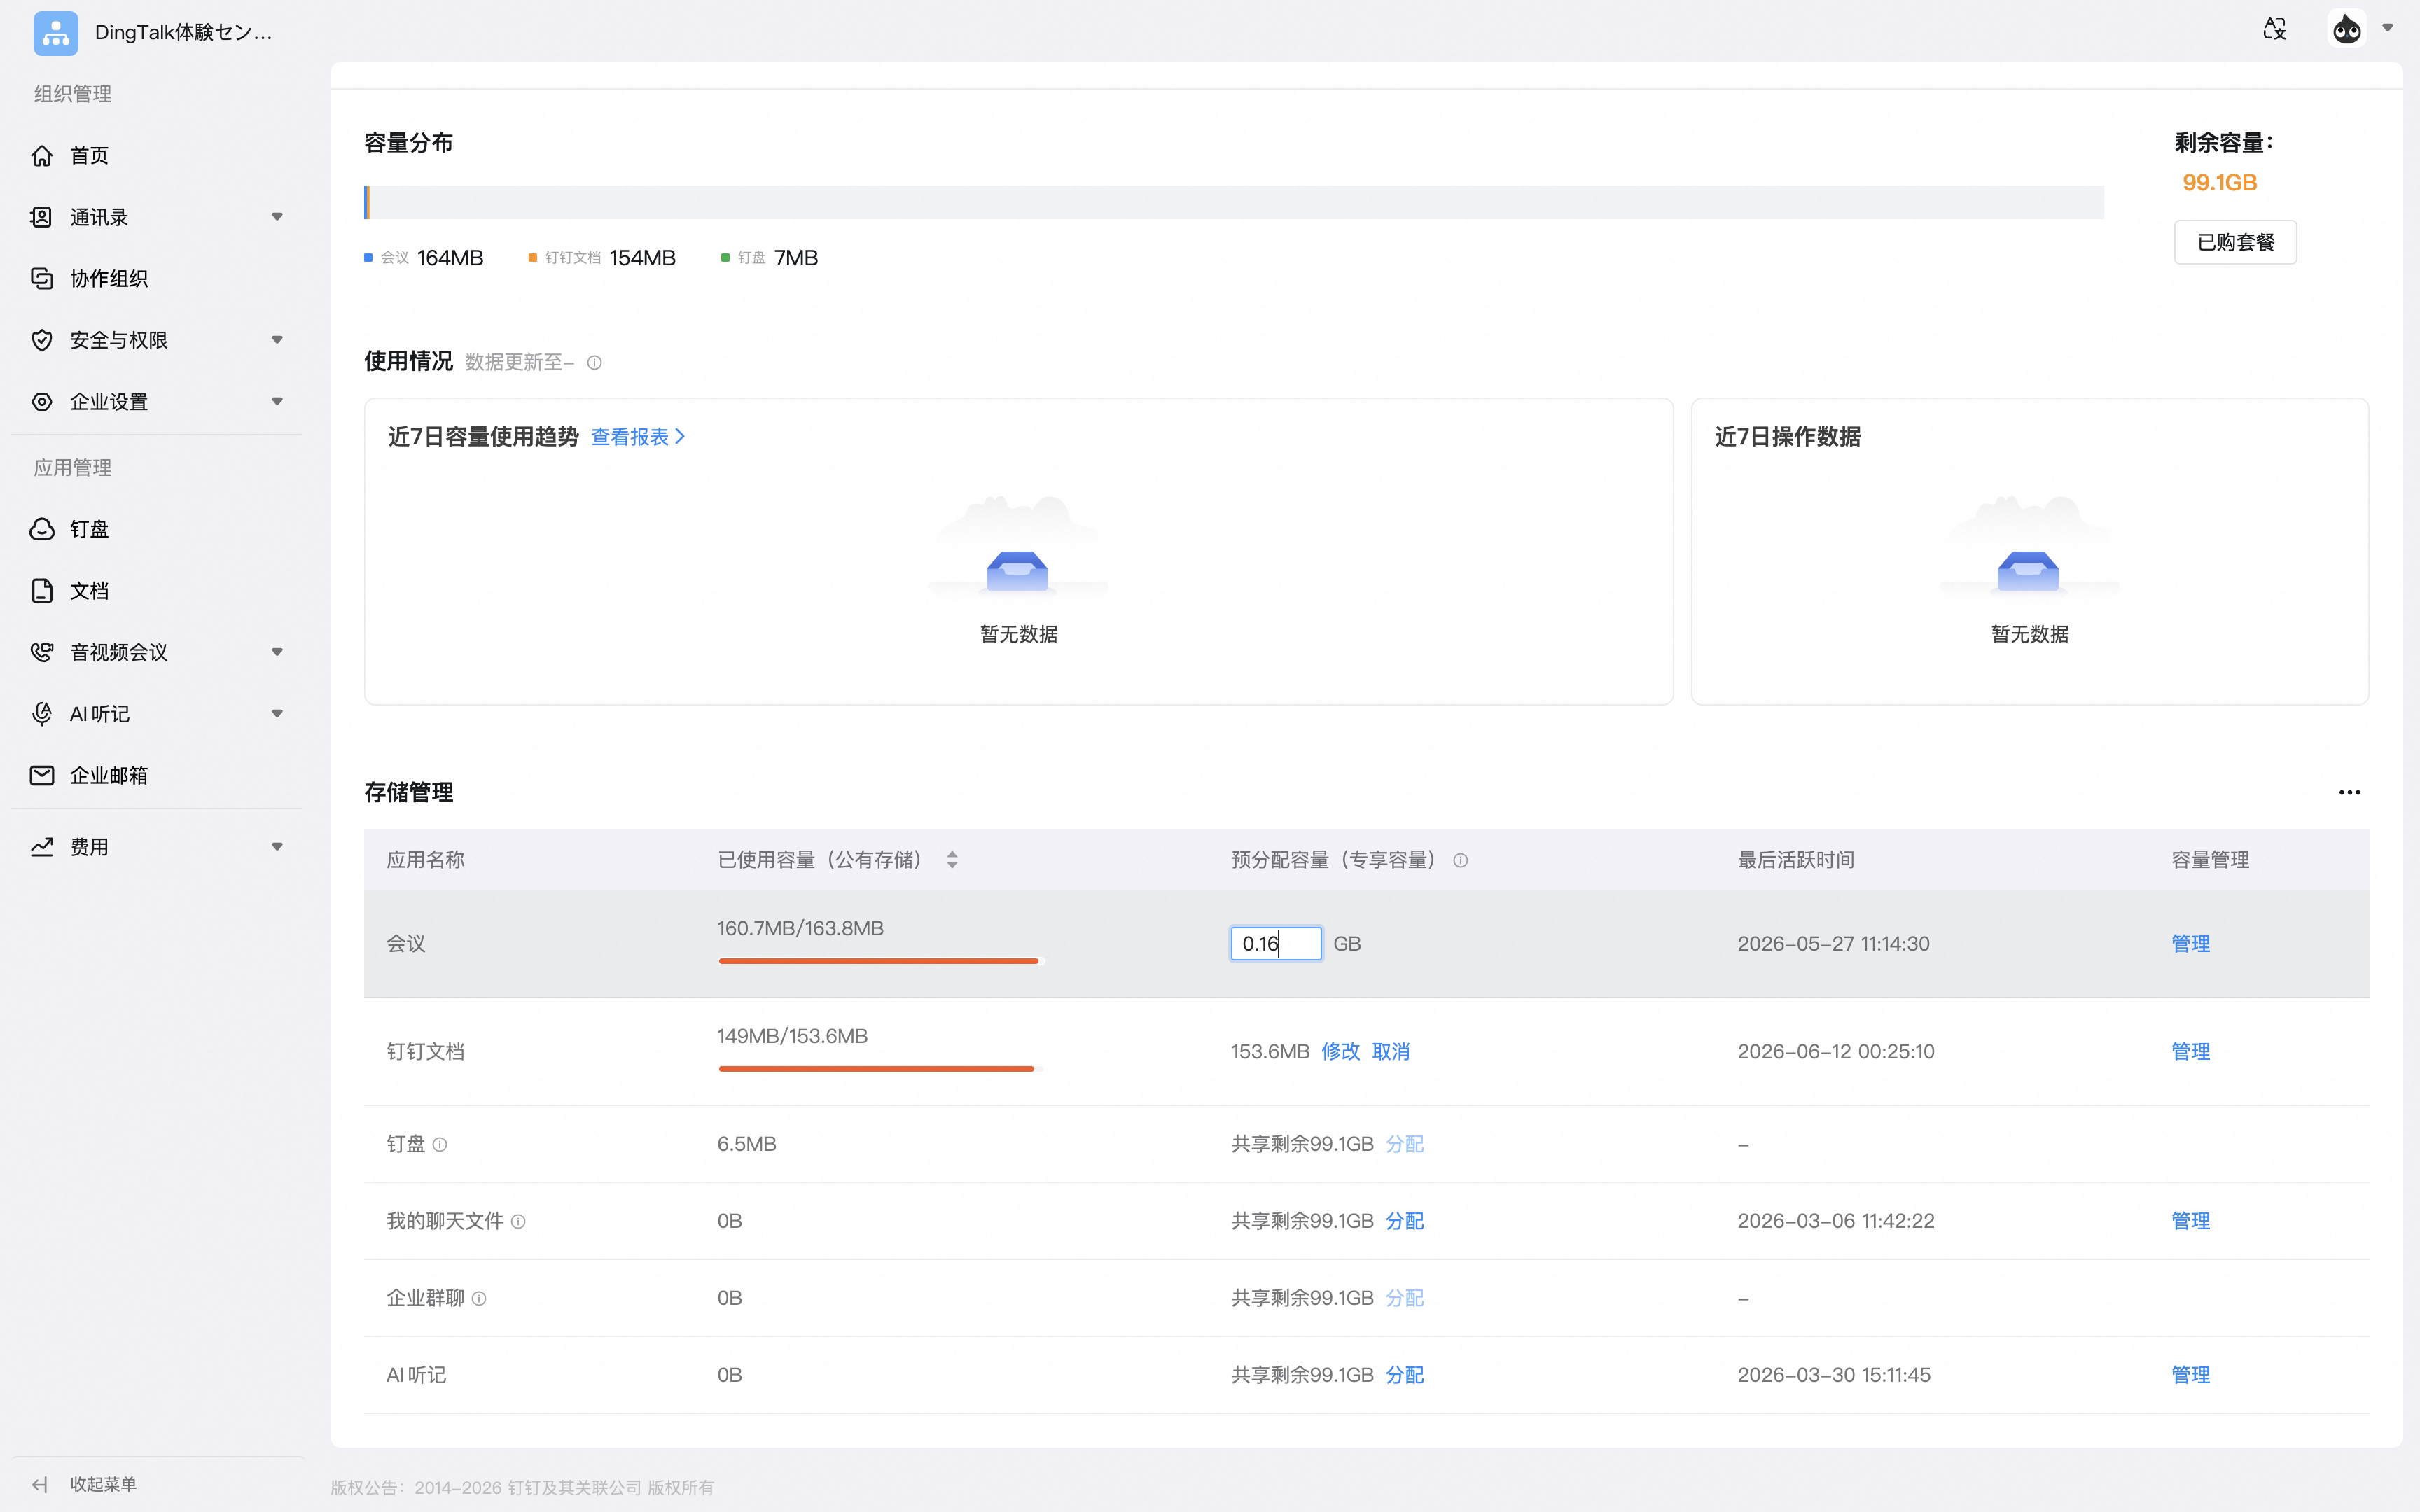The height and width of the screenshot is (1512, 2420).
Task: Collapse the sidebar with 收起菜单
Action: [x=84, y=1484]
